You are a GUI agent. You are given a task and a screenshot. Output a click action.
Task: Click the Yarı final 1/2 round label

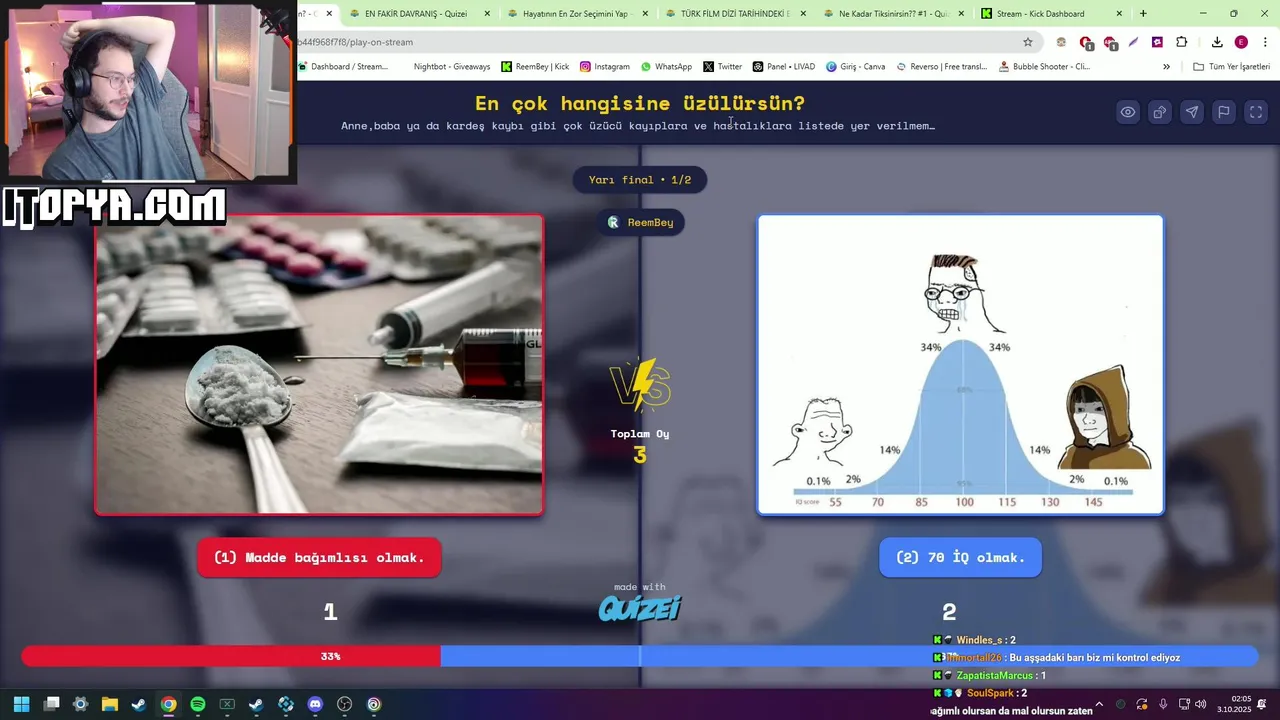(640, 180)
